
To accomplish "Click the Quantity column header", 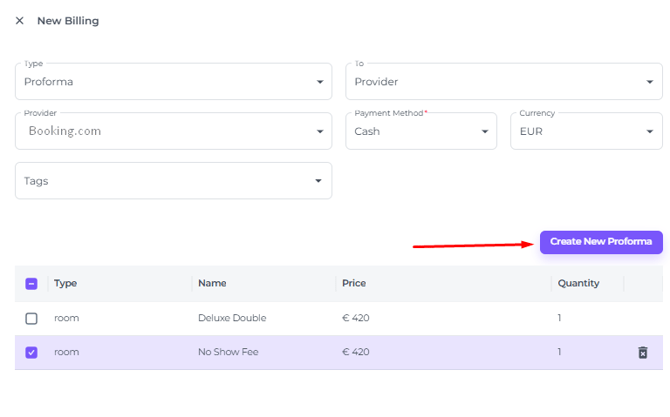I will [578, 283].
